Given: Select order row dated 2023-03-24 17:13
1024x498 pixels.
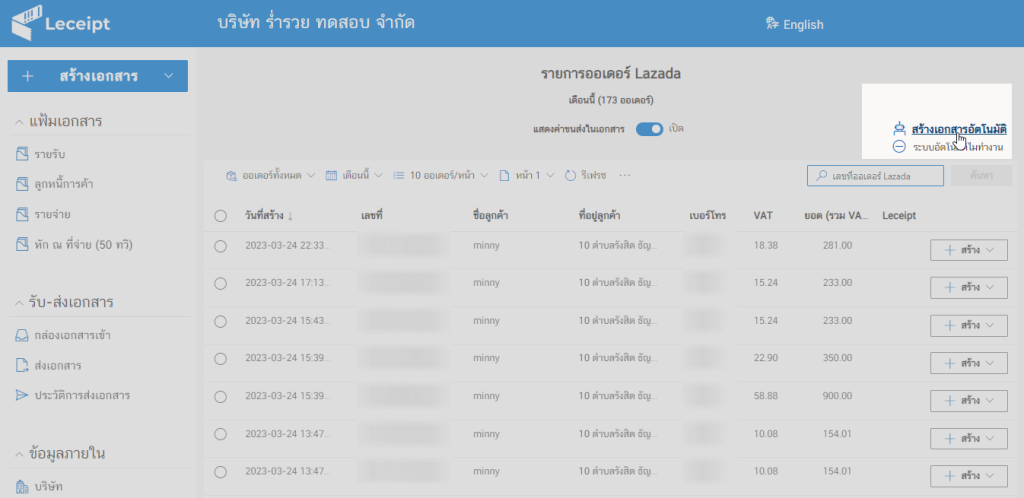Looking at the screenshot, I should click(220, 283).
